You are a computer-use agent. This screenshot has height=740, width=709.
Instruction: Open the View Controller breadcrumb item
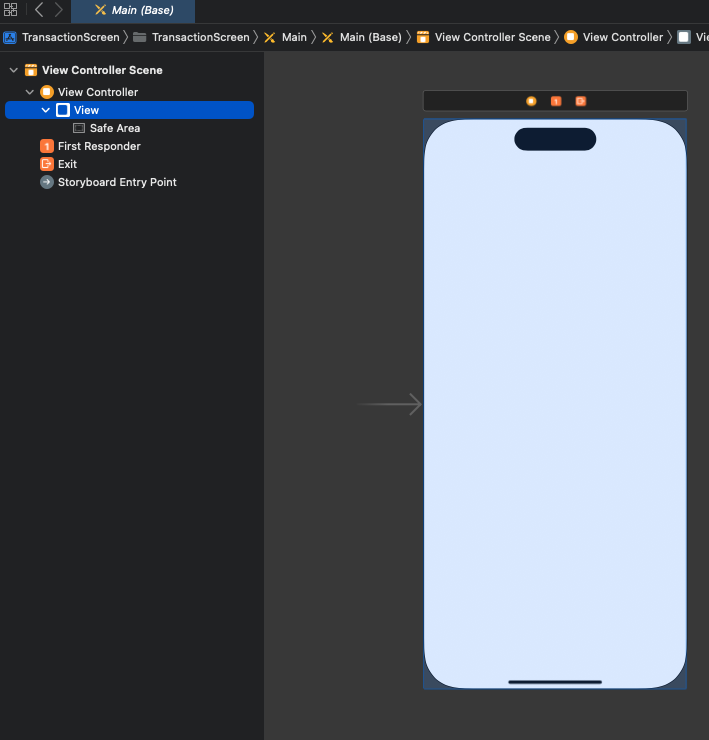pyautogui.click(x=623, y=37)
